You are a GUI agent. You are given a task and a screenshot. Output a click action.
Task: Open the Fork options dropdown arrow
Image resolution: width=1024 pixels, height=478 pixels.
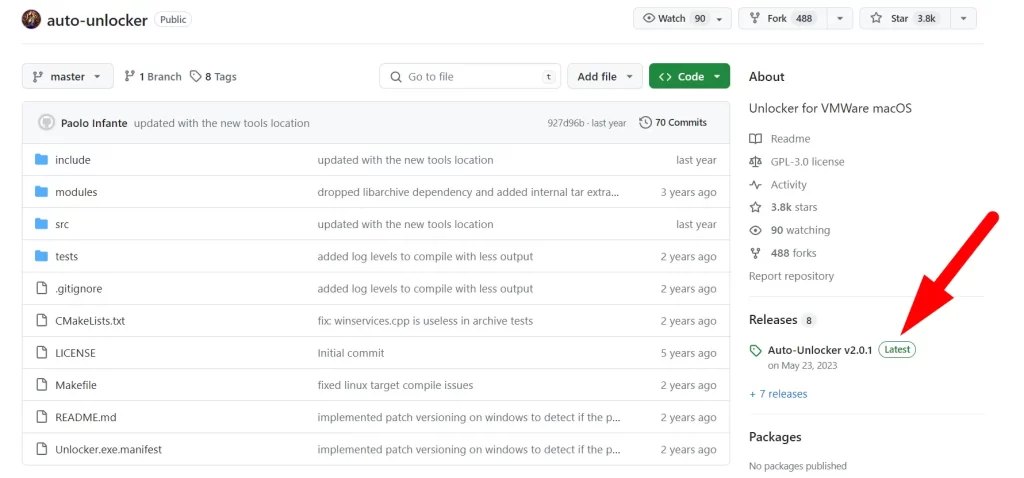pos(840,19)
